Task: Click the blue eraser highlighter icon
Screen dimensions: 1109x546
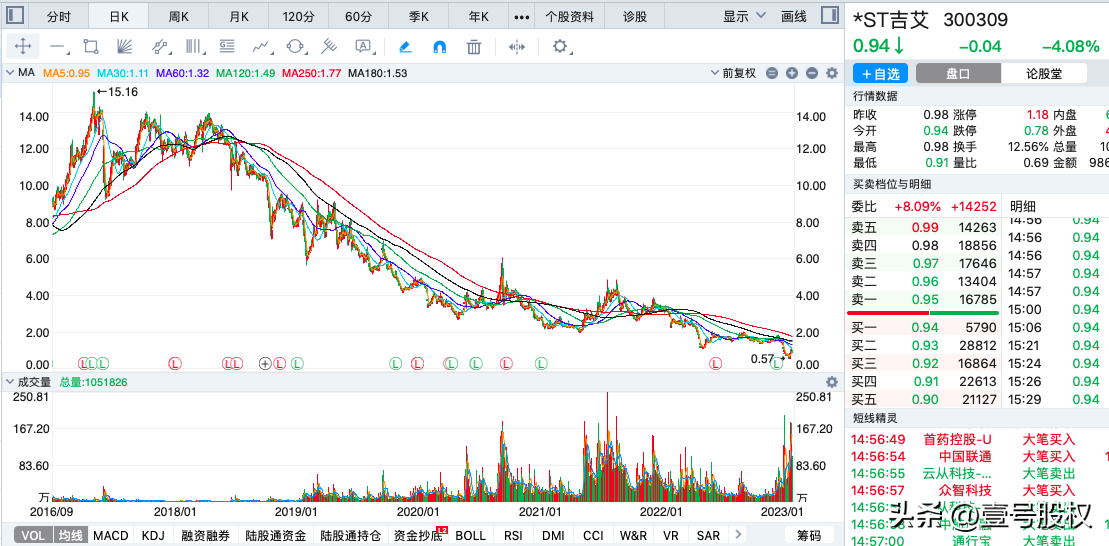Action: [x=405, y=47]
